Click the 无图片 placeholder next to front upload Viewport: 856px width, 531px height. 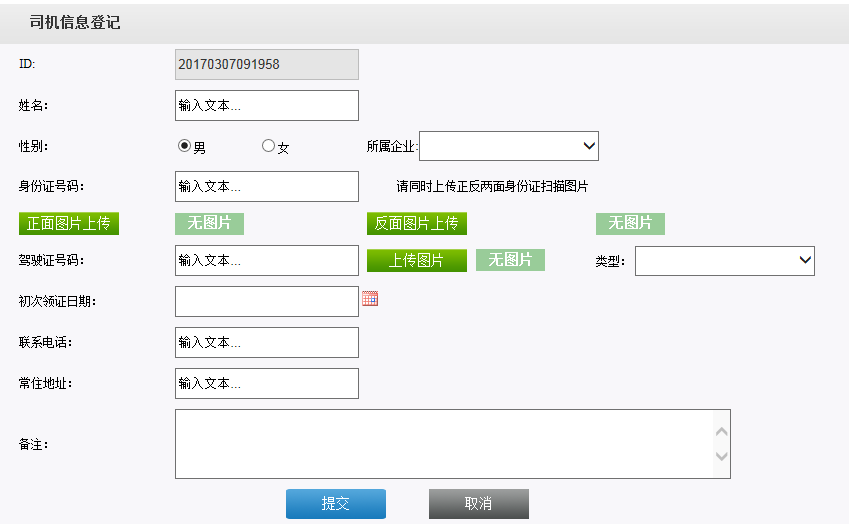point(209,224)
